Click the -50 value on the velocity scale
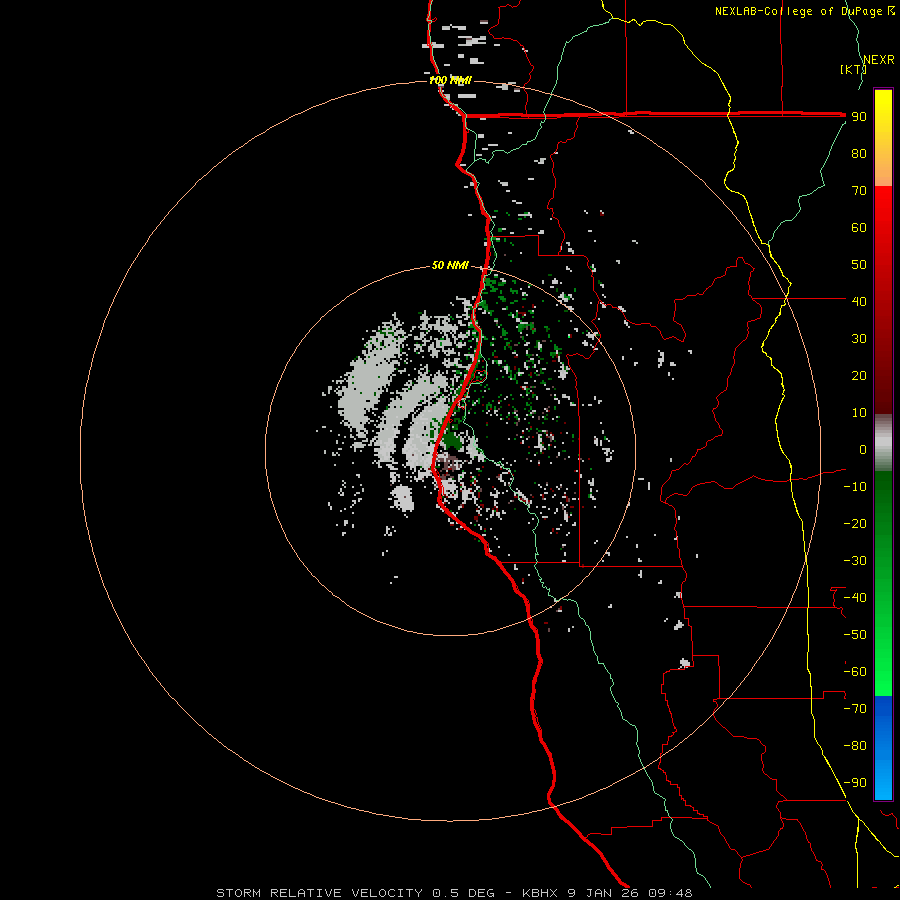This screenshot has height=900, width=900. (855, 635)
